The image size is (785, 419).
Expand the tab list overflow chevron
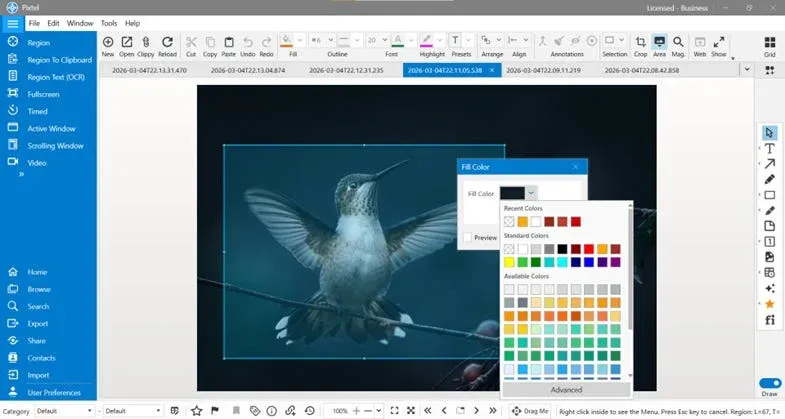click(x=747, y=70)
